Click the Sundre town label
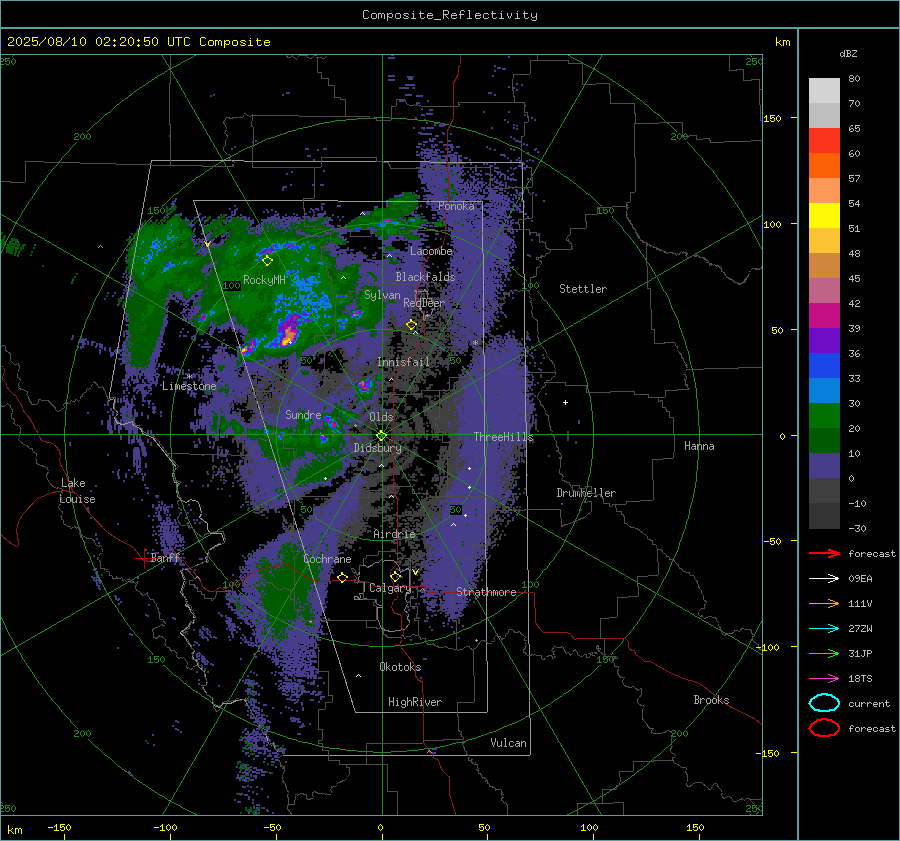900x841 pixels. click(x=303, y=414)
